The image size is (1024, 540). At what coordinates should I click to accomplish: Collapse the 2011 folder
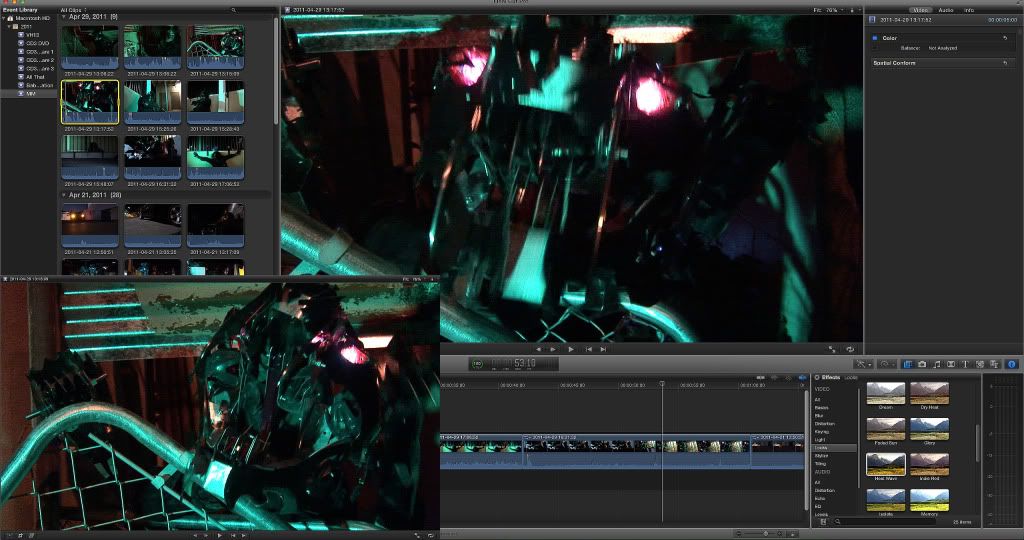[9, 27]
